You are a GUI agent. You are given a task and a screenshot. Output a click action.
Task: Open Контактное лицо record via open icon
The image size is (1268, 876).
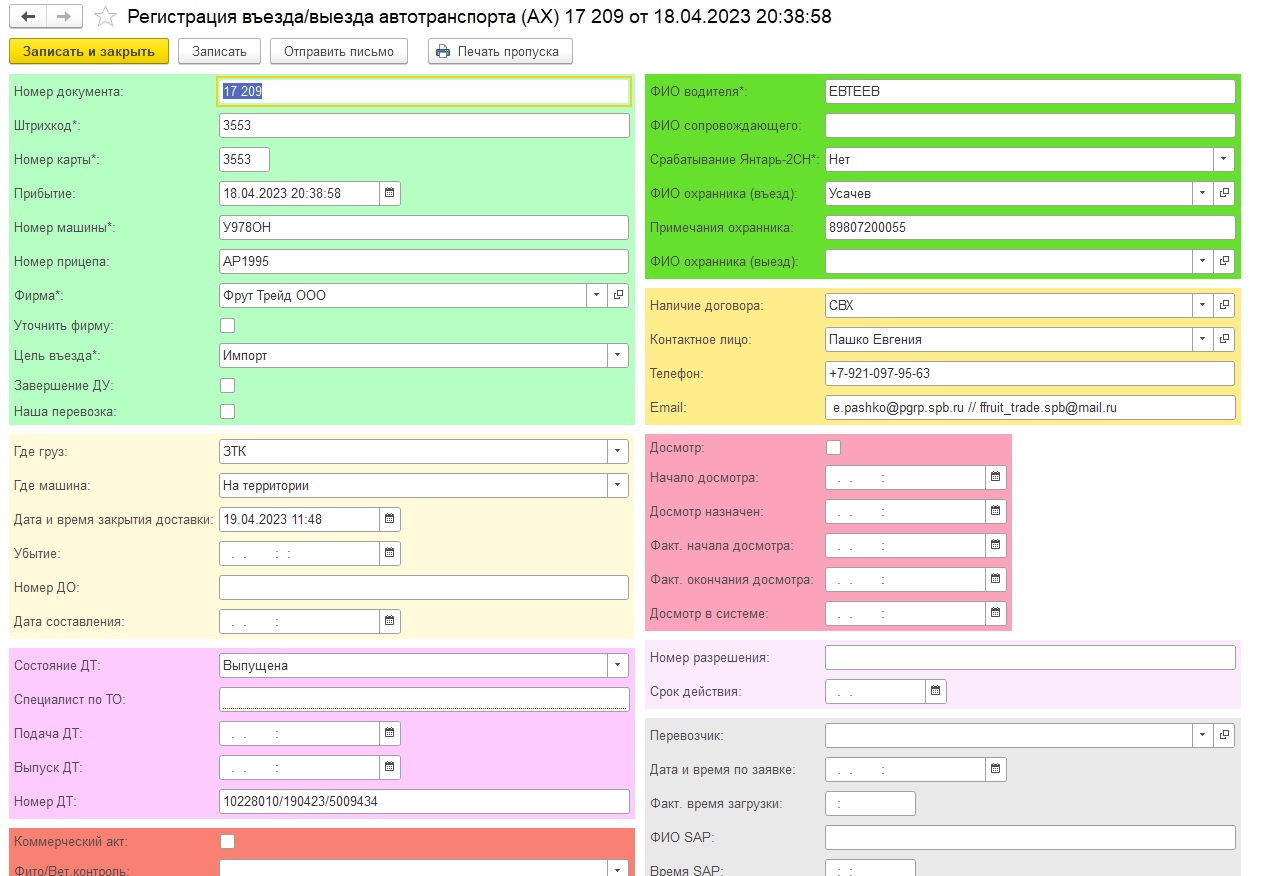pos(1224,339)
